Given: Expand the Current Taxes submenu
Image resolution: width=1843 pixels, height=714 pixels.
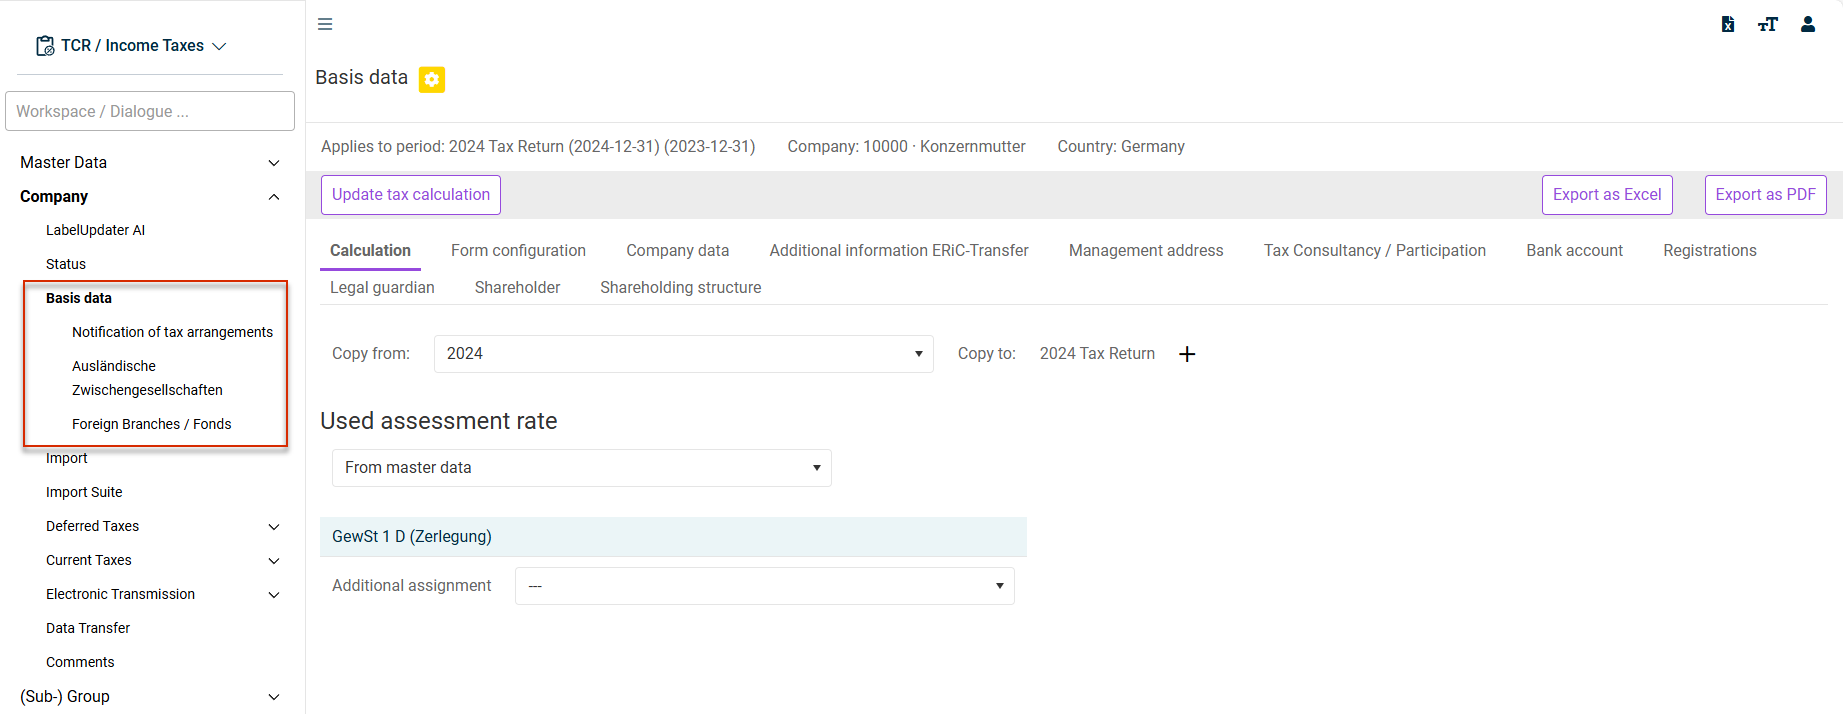Looking at the screenshot, I should click(274, 560).
